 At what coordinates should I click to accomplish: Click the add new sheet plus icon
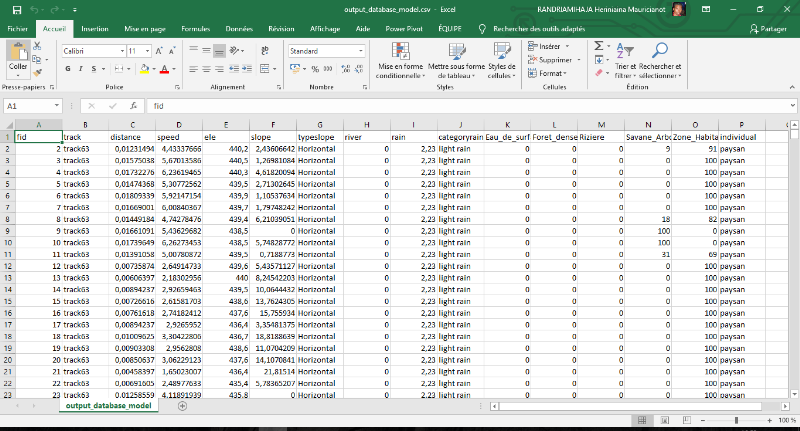click(182, 405)
